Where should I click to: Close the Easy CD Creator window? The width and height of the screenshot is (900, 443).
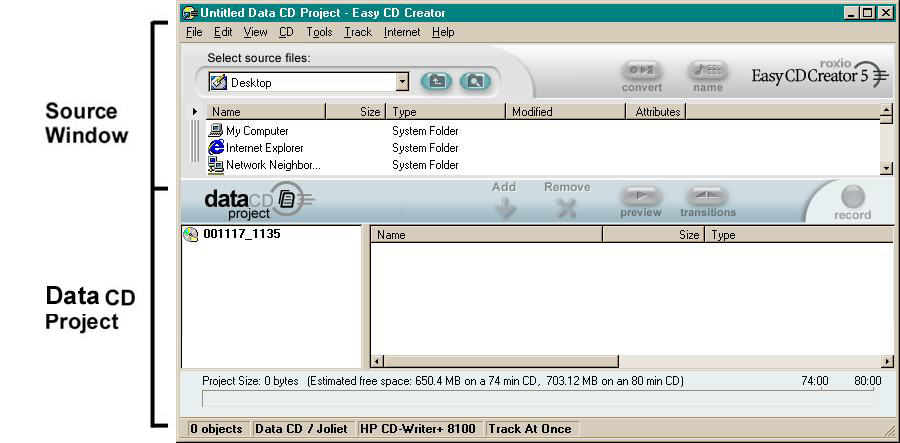(884, 13)
